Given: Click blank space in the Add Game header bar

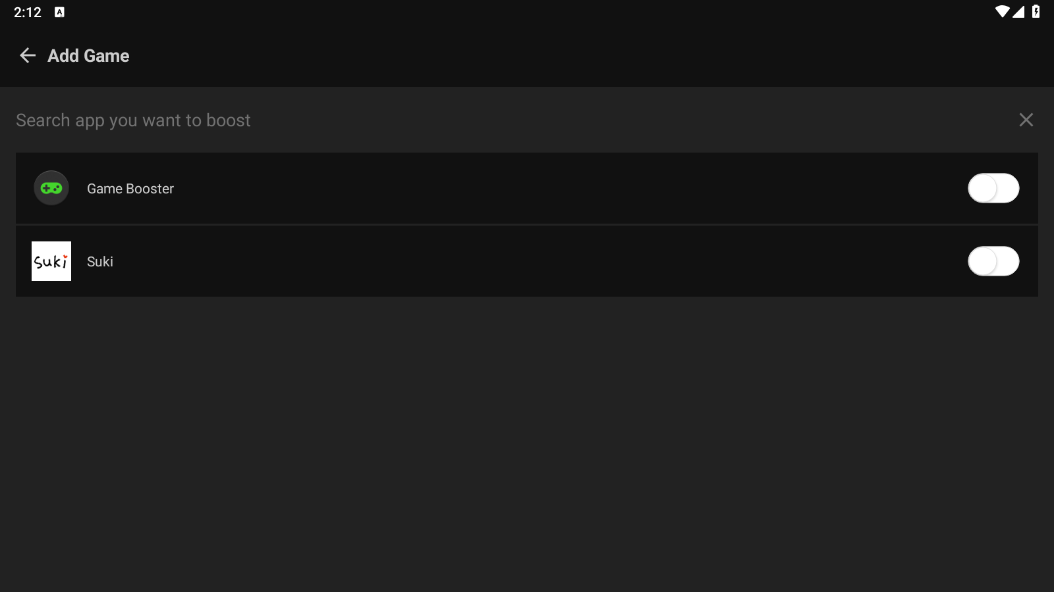Looking at the screenshot, I should [x=600, y=56].
